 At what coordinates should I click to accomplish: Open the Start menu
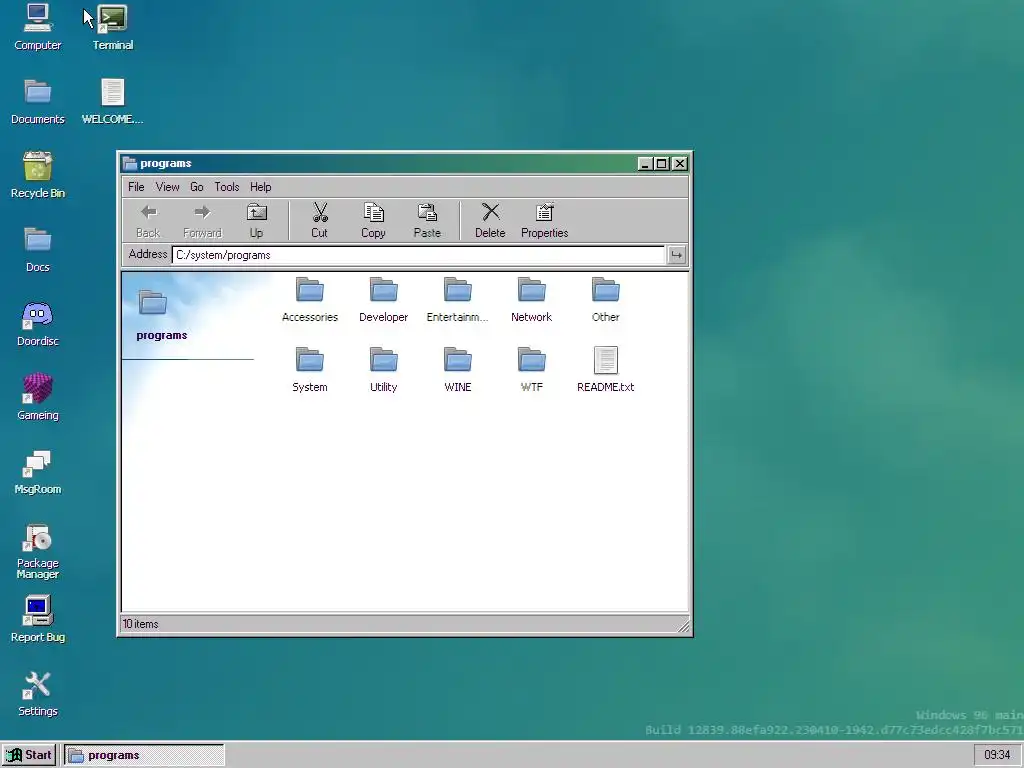tap(29, 755)
